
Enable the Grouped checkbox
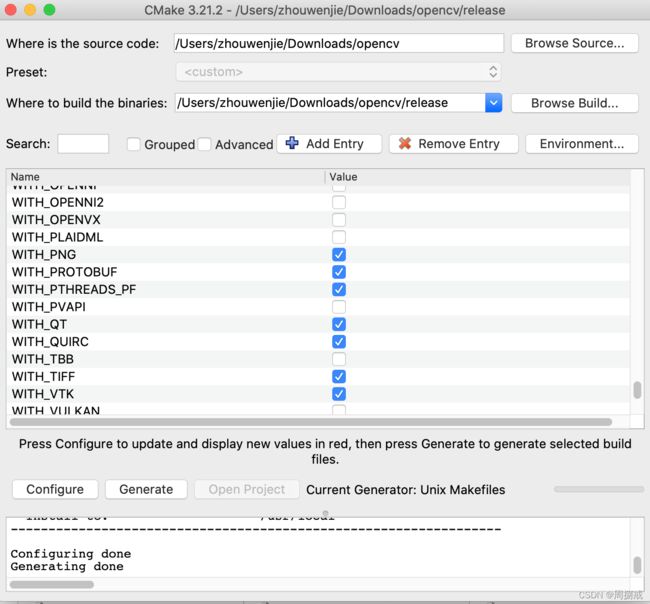(133, 144)
